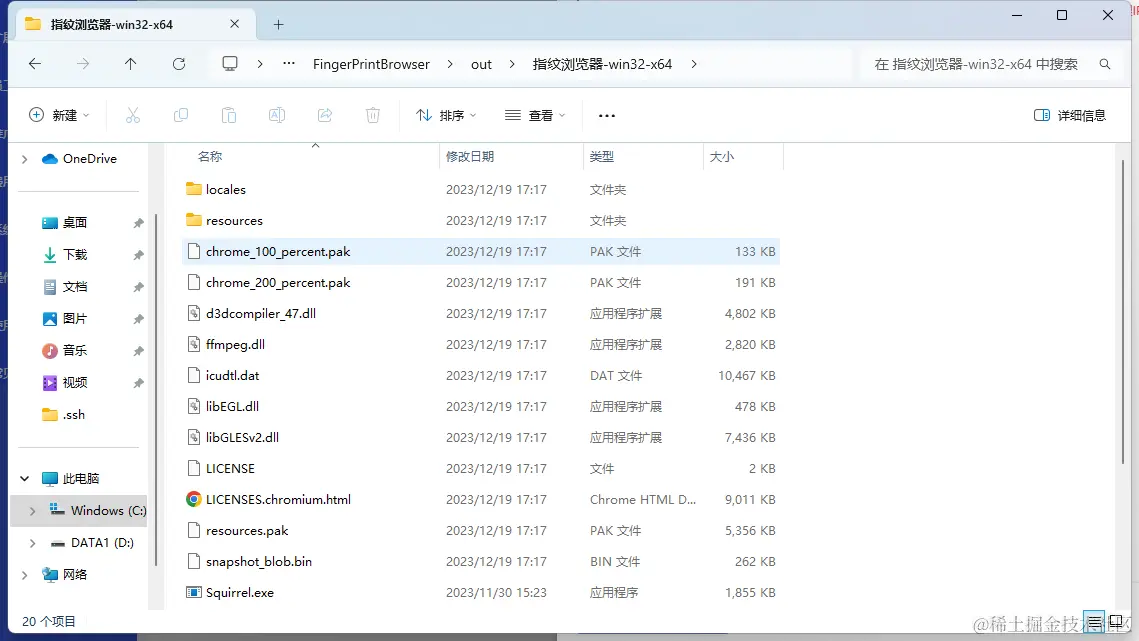The height and width of the screenshot is (641, 1139).
Task: Select chrome_200_percent.pak file
Action: tap(480, 283)
